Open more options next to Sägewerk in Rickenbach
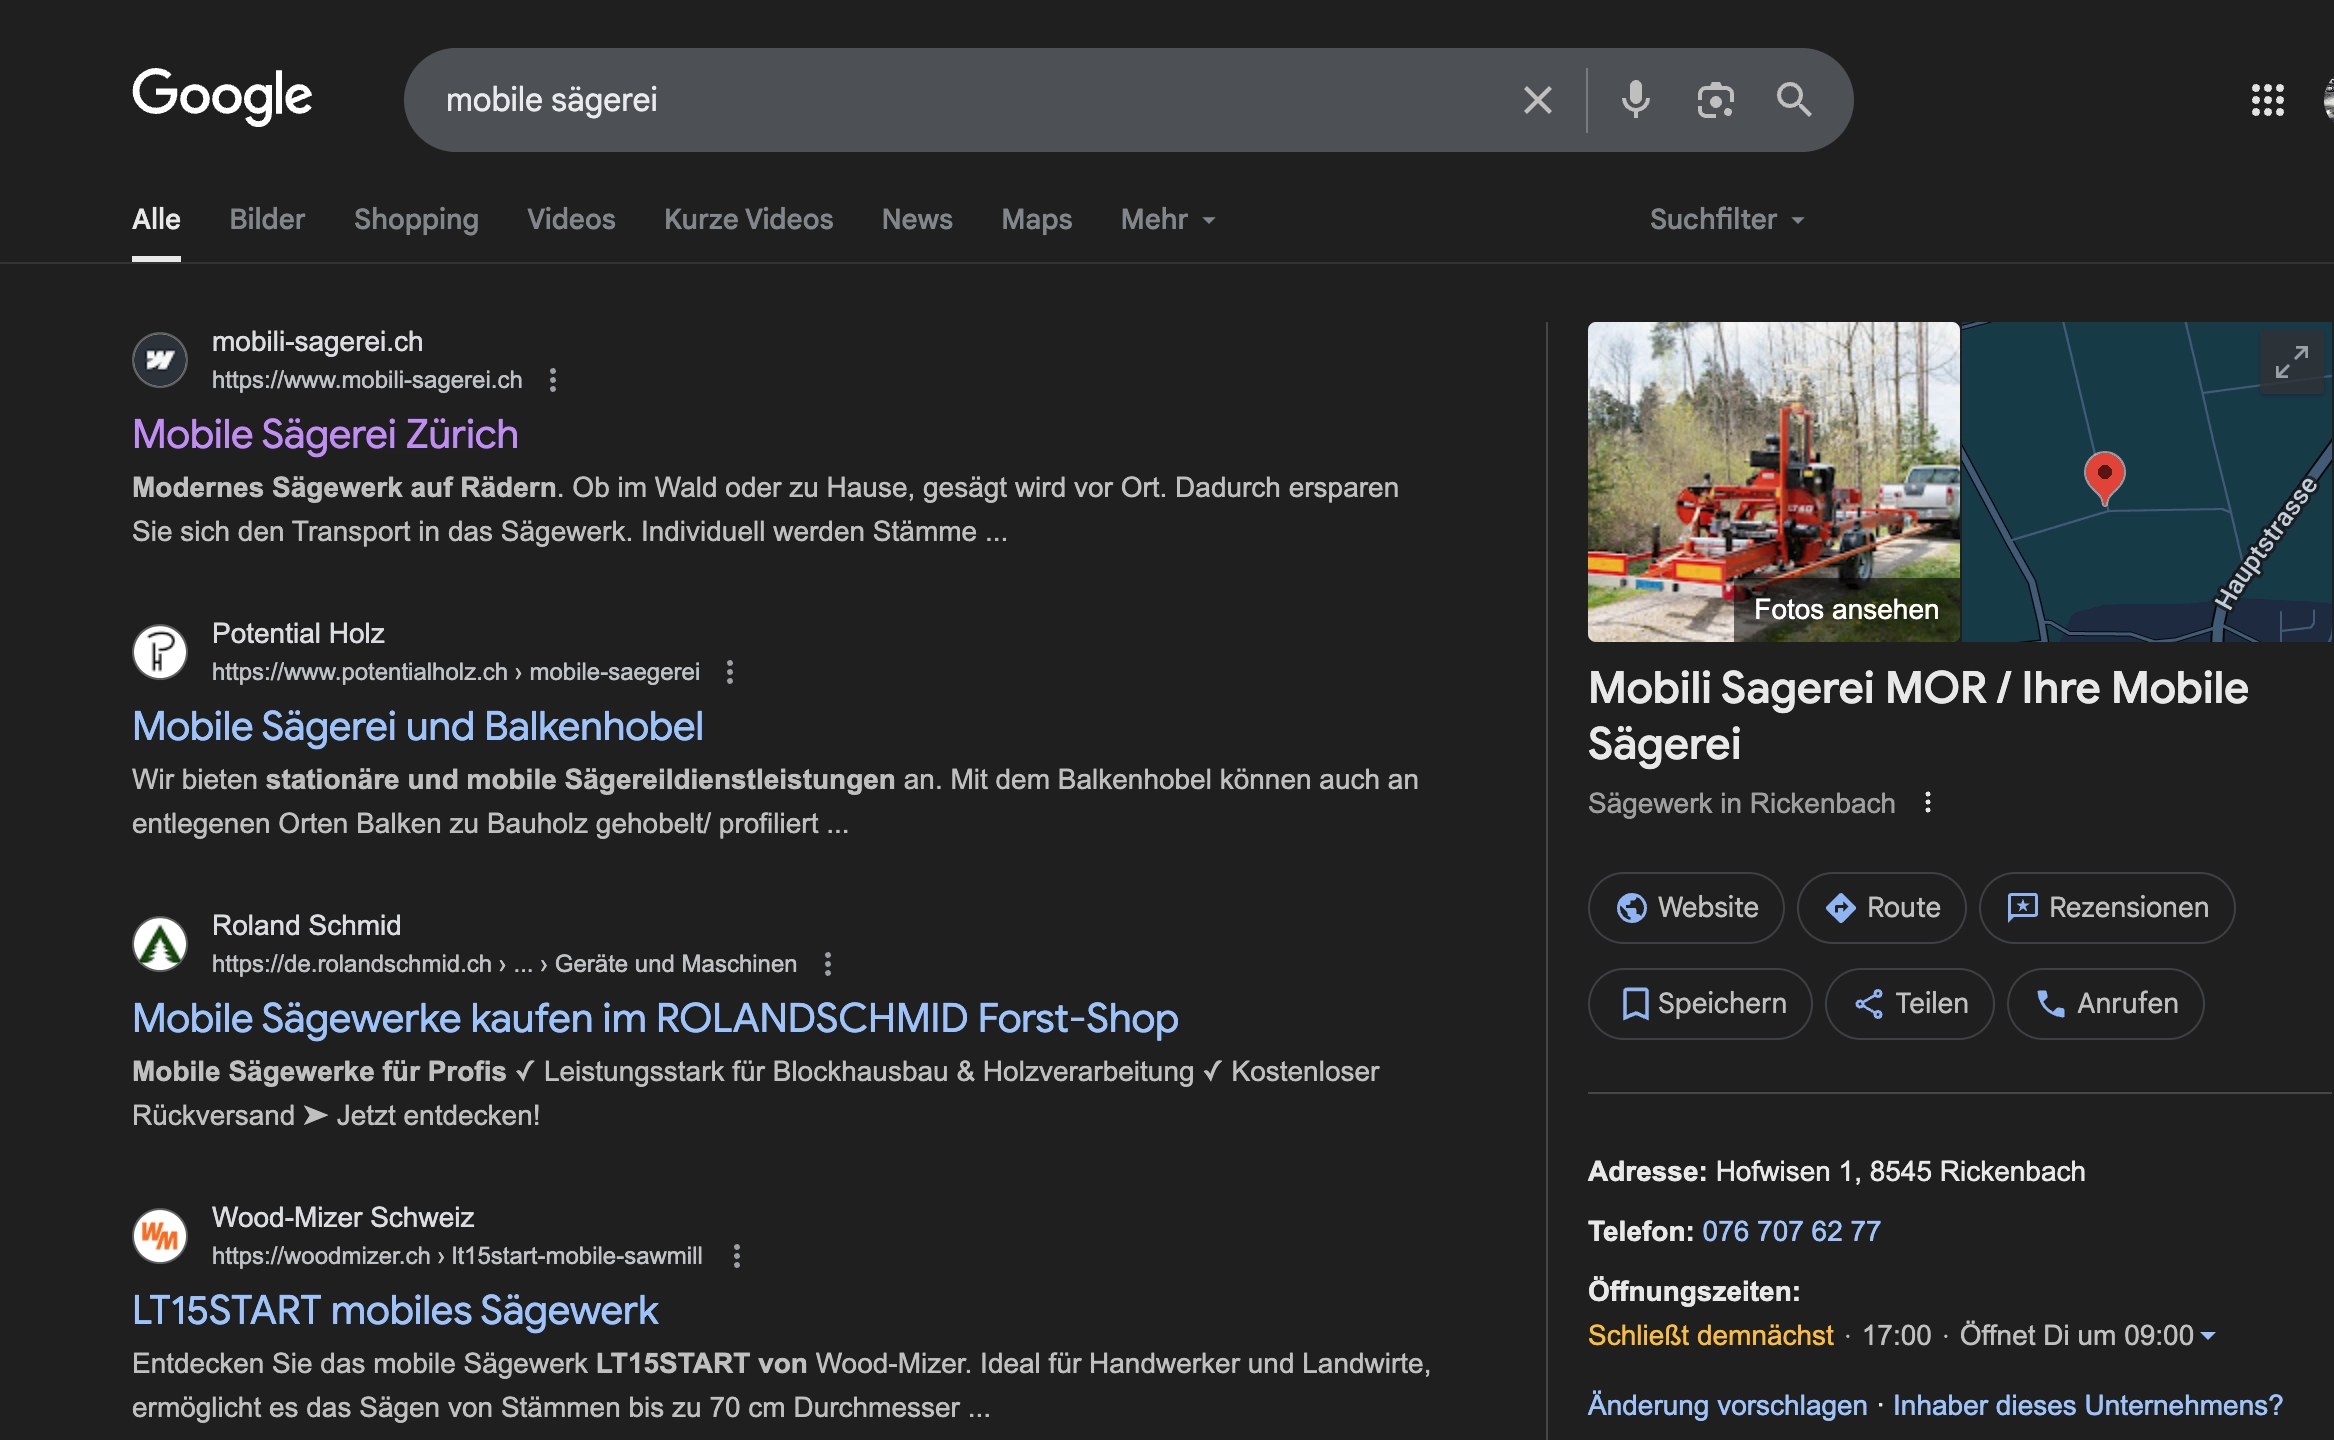 pos(1927,803)
